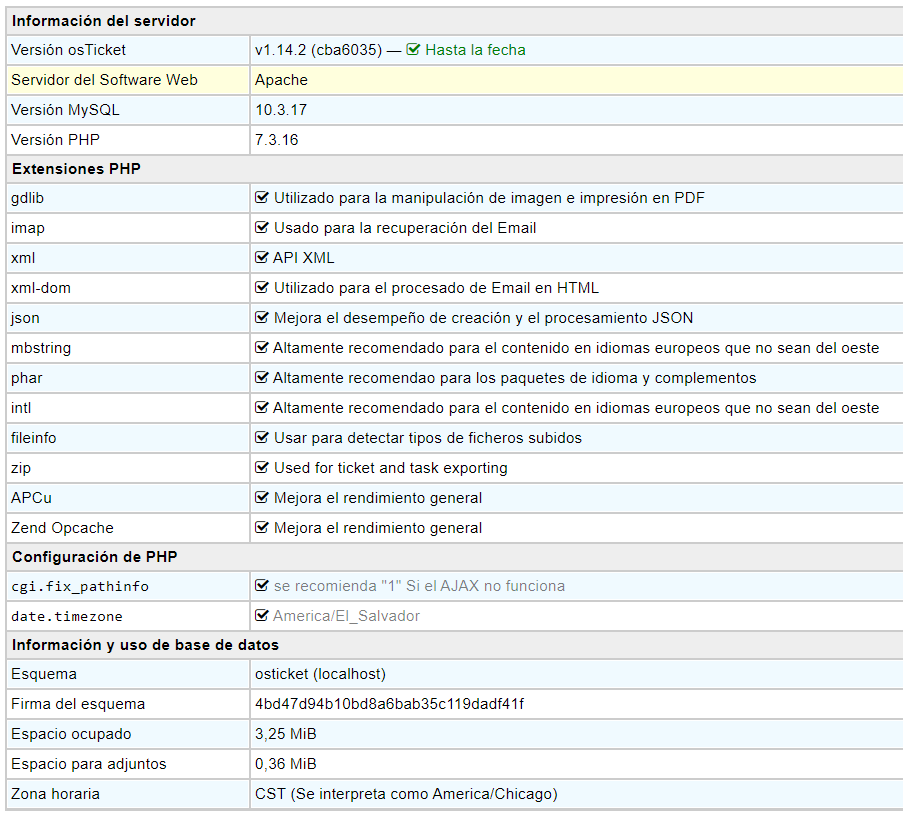903x823 pixels.
Task: Click the date.timezone setting name
Action: coord(67,616)
